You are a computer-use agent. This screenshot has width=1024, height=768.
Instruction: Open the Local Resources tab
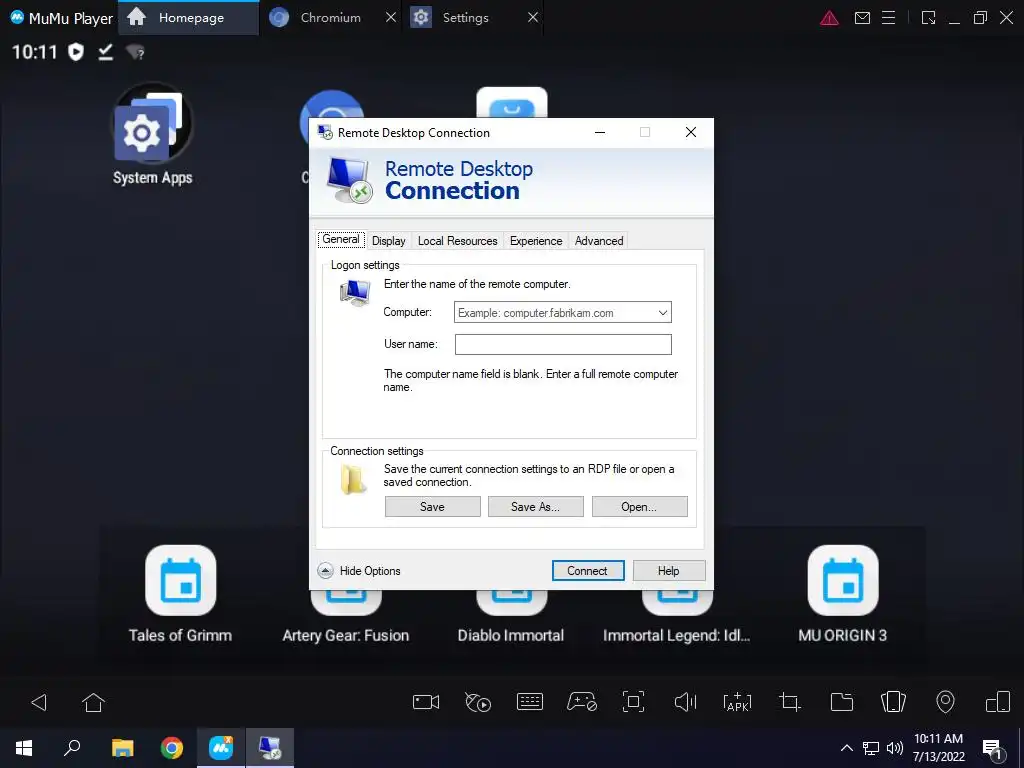tap(458, 241)
